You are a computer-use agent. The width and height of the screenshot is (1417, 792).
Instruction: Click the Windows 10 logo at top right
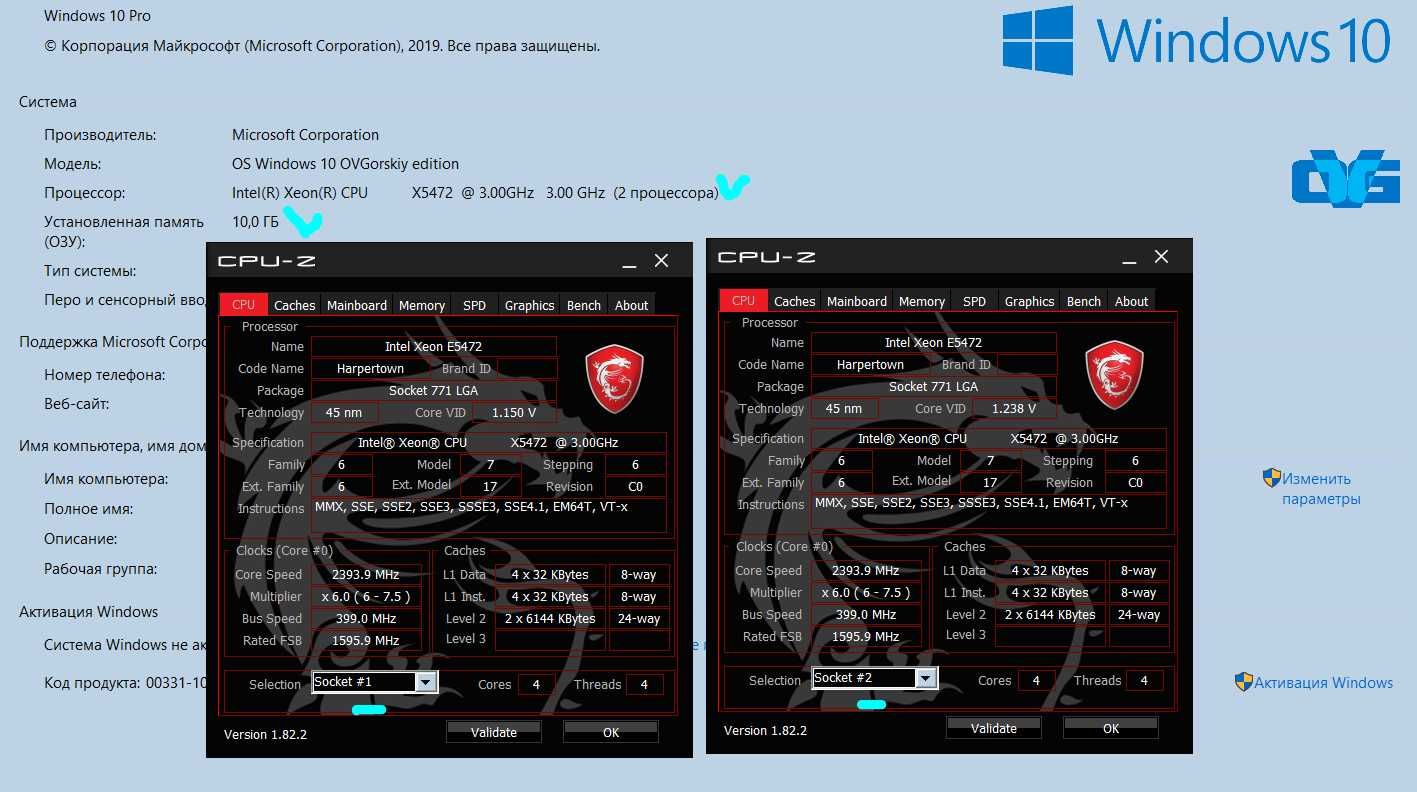(x=1197, y=41)
